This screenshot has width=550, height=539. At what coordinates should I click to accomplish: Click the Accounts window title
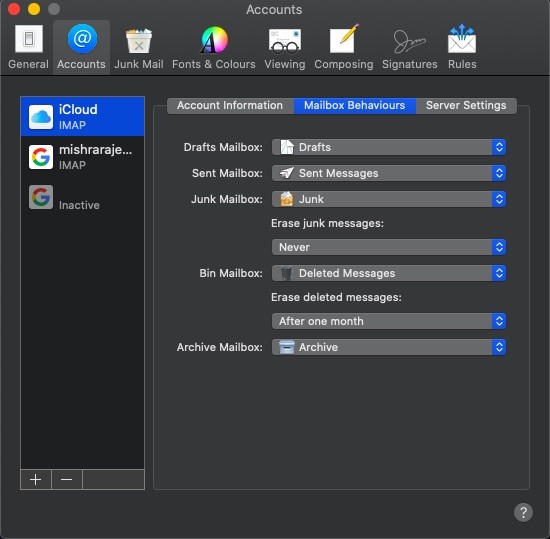[x=274, y=9]
